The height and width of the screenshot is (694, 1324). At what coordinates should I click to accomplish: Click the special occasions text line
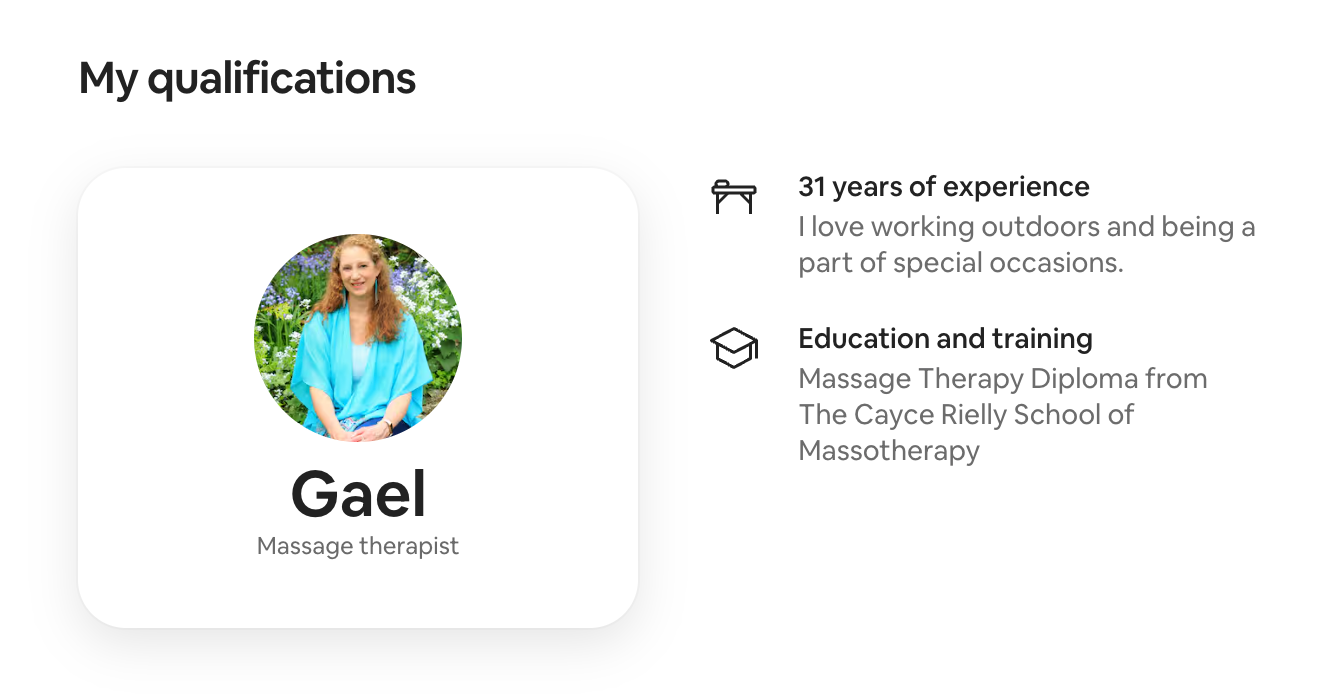coord(961,263)
